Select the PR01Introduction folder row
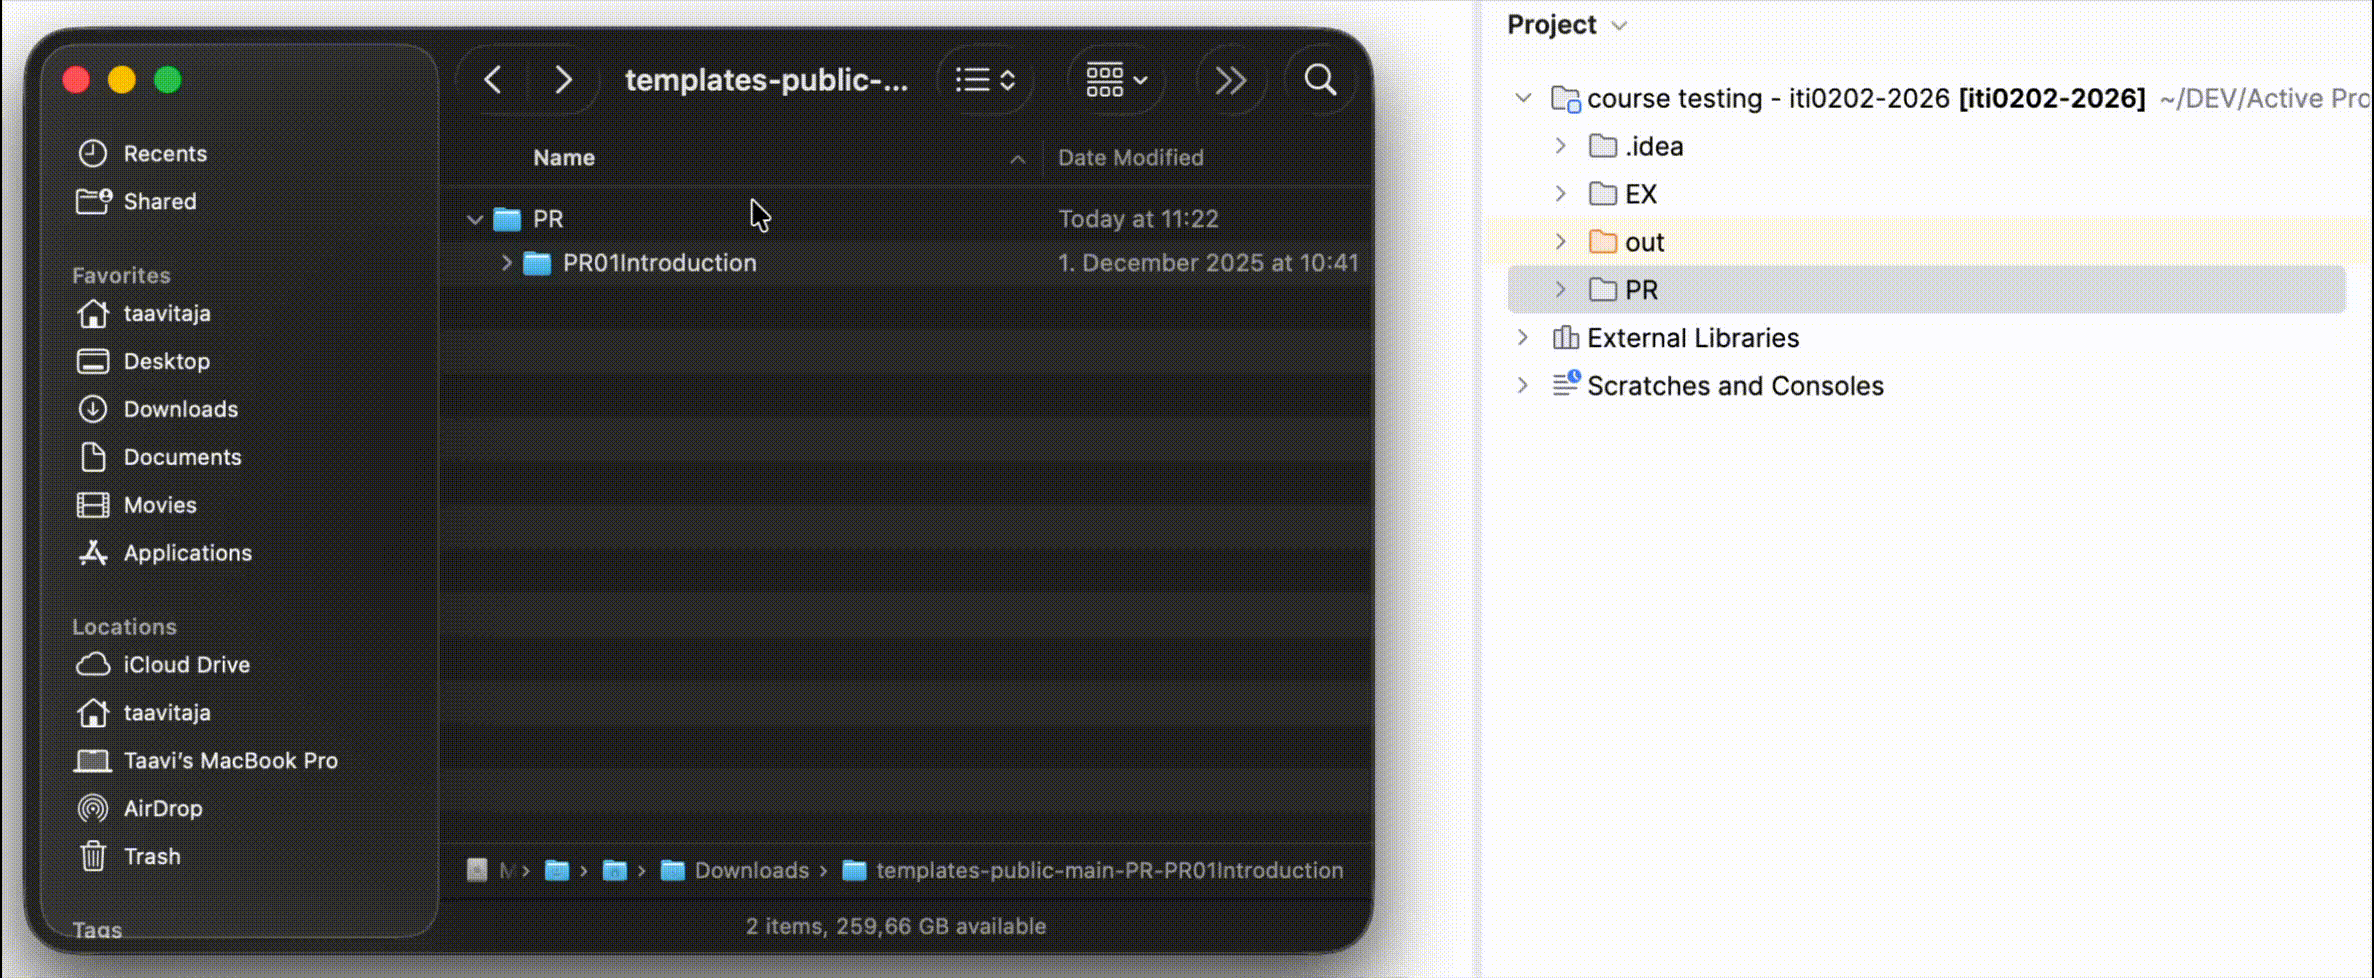2374x978 pixels. tap(660, 262)
